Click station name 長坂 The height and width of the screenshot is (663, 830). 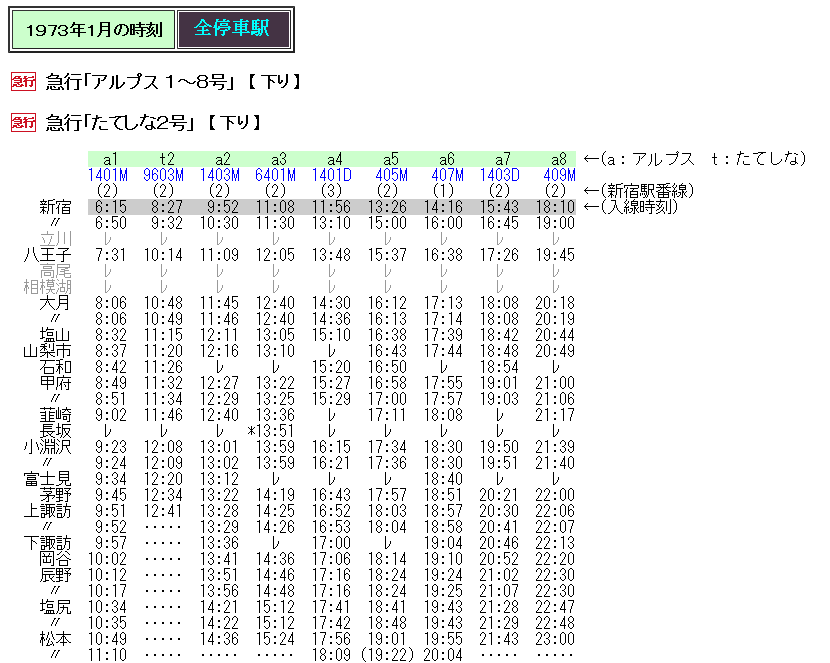point(55,431)
